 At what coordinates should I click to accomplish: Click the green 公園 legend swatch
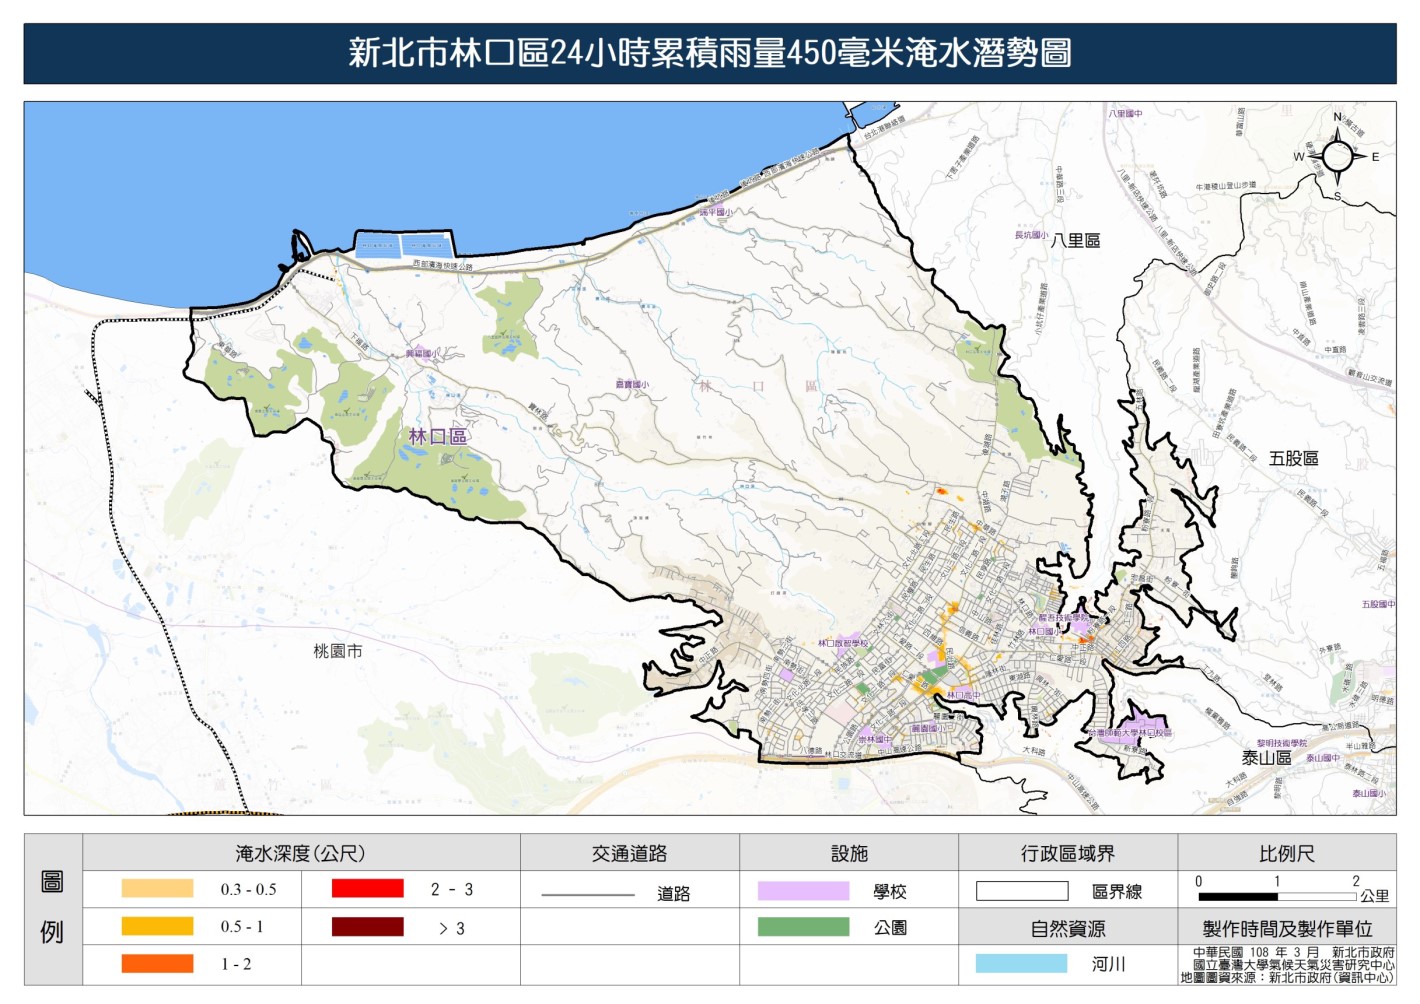tap(803, 927)
